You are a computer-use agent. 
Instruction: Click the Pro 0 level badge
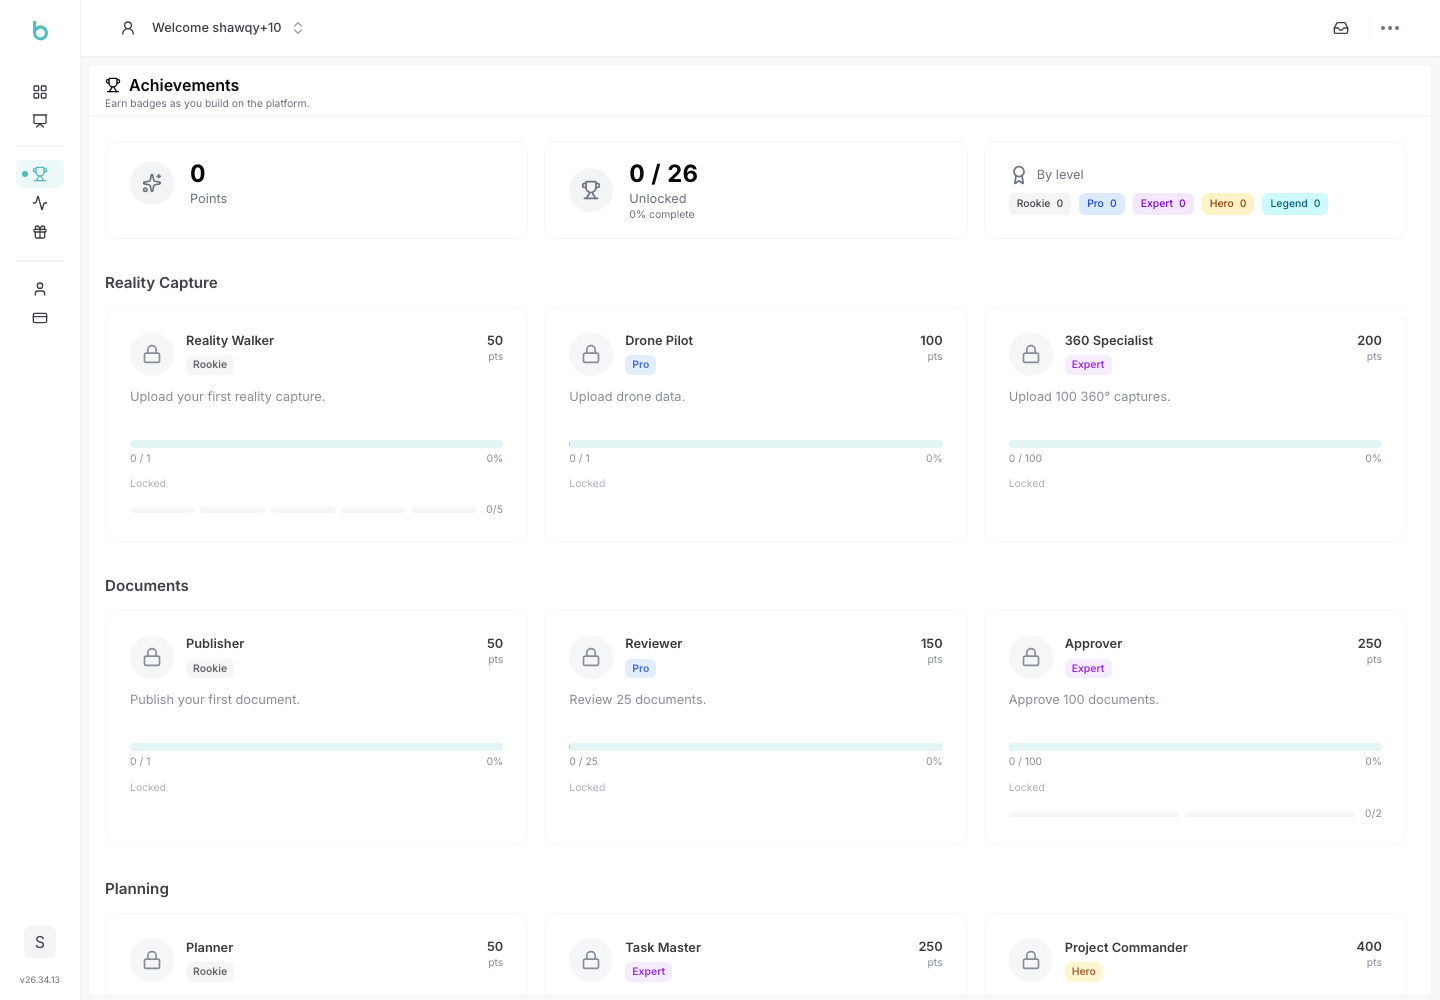click(1102, 204)
